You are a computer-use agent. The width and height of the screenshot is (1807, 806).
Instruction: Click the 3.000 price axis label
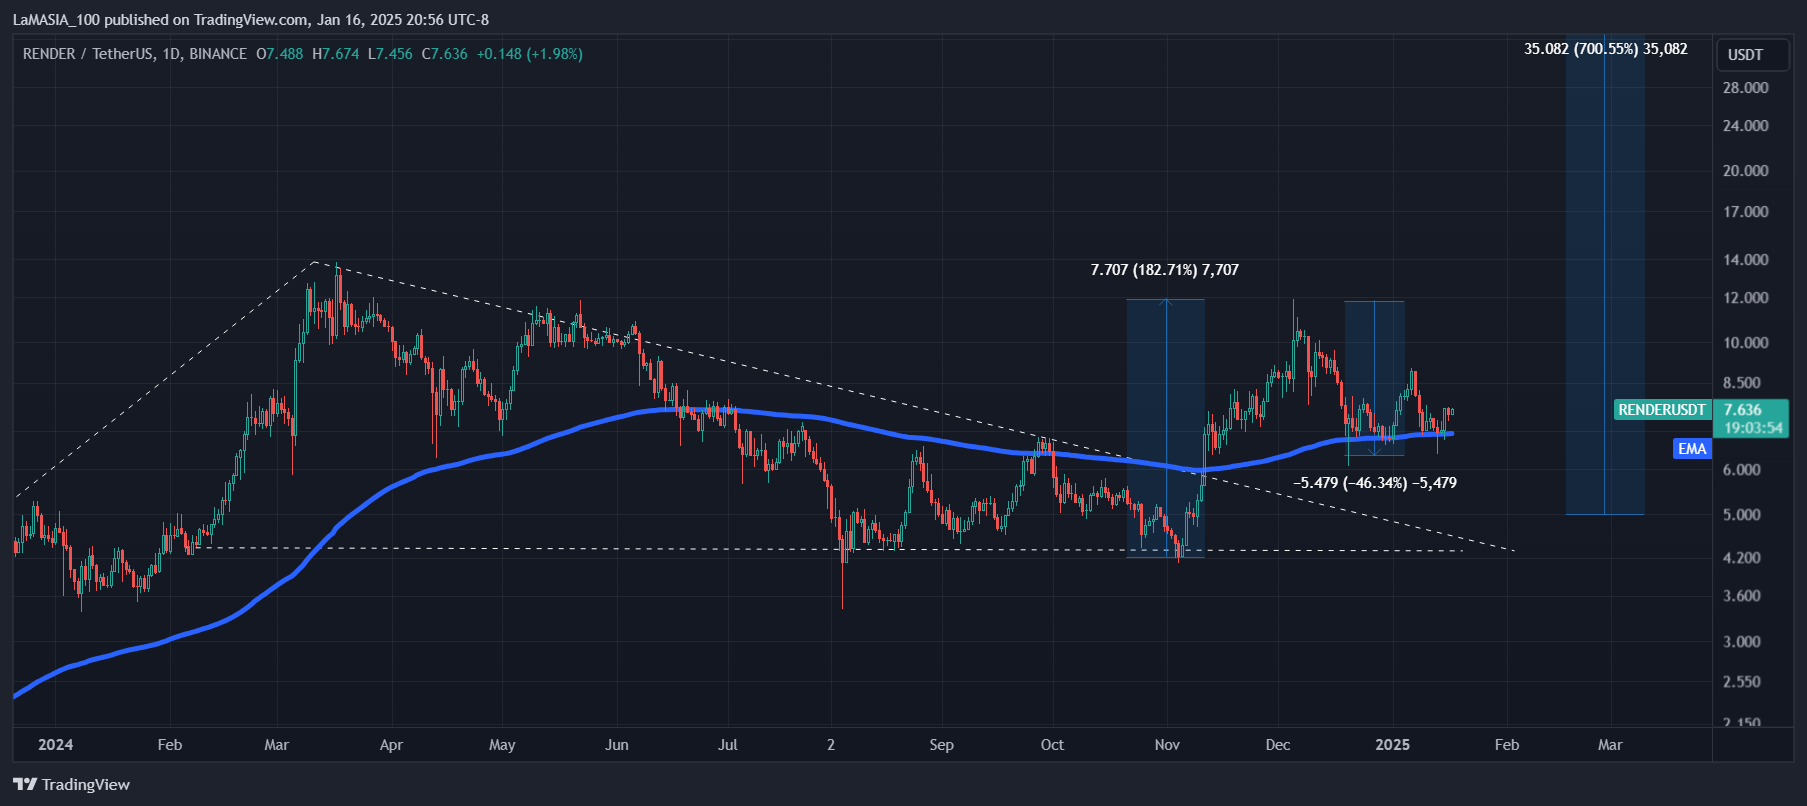(1742, 642)
